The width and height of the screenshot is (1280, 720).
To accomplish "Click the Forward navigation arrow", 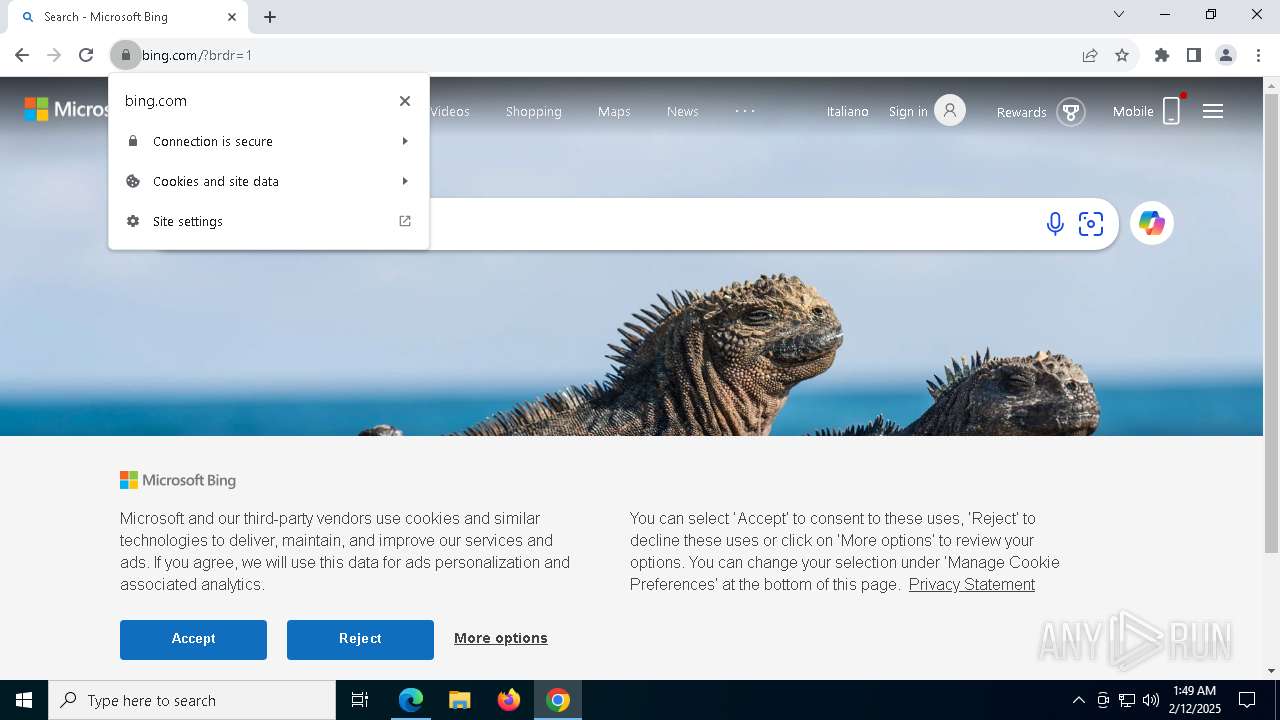I will pos(54,55).
